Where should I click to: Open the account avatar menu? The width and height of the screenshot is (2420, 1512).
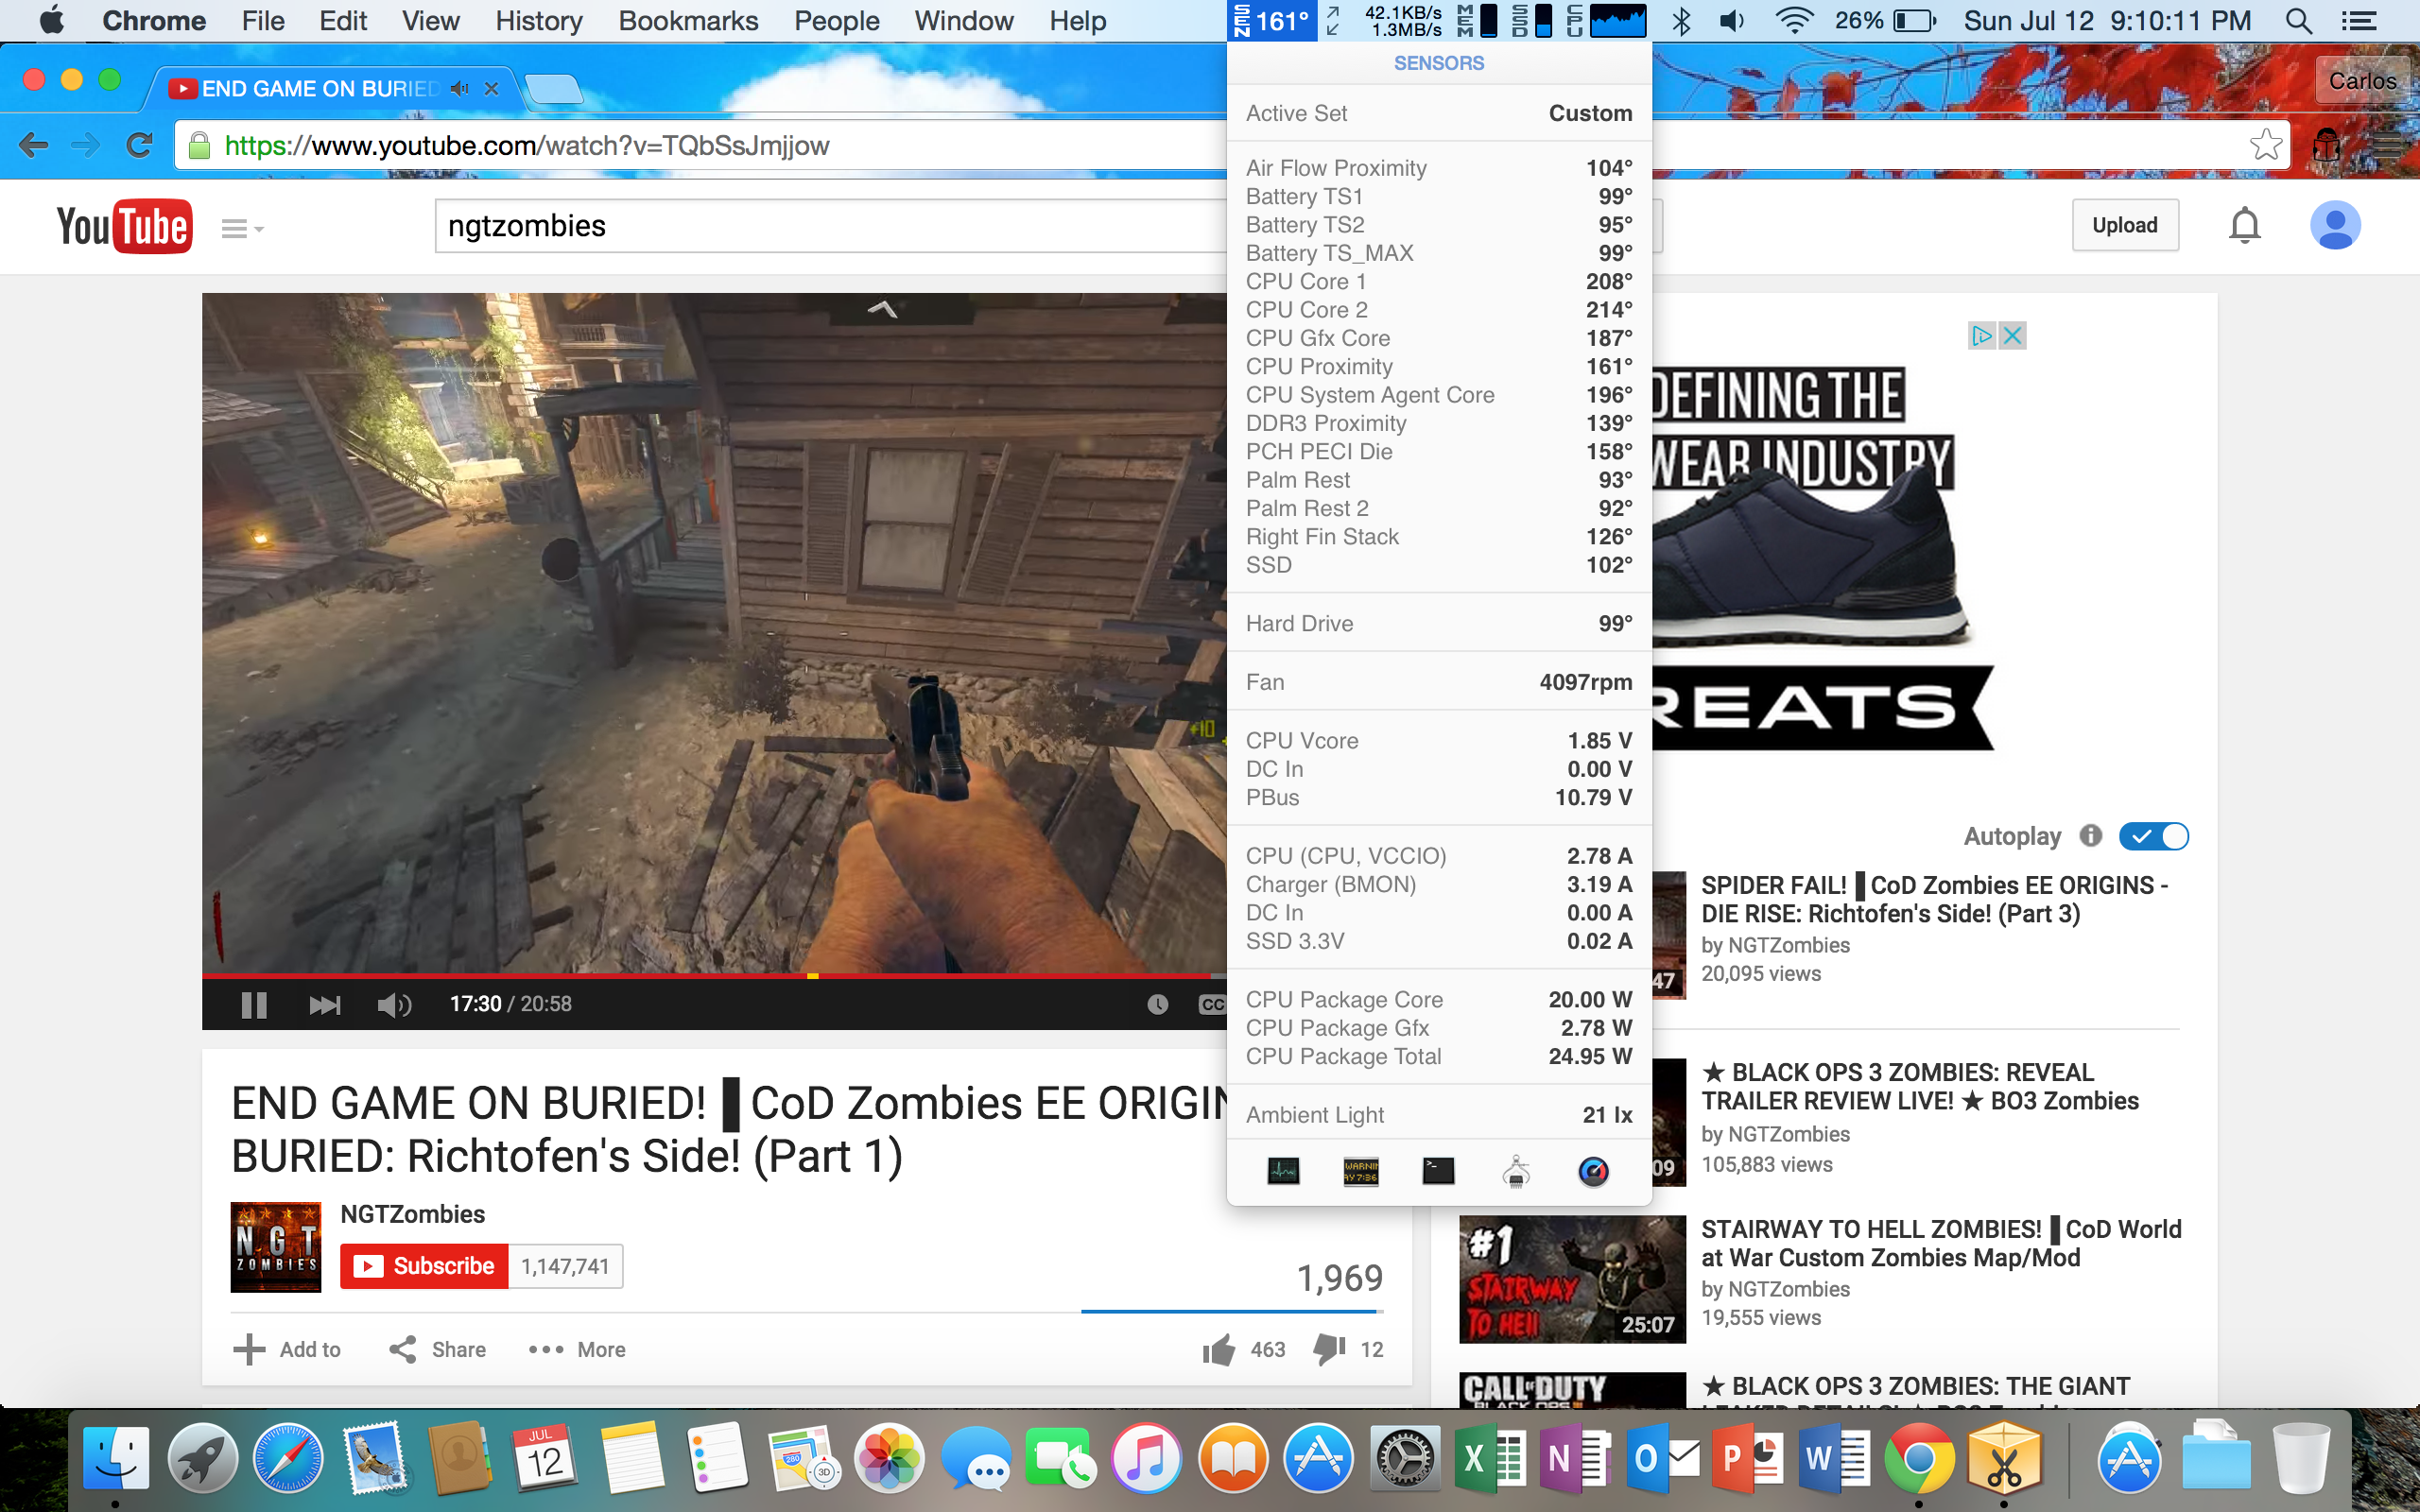pyautogui.click(x=2335, y=225)
